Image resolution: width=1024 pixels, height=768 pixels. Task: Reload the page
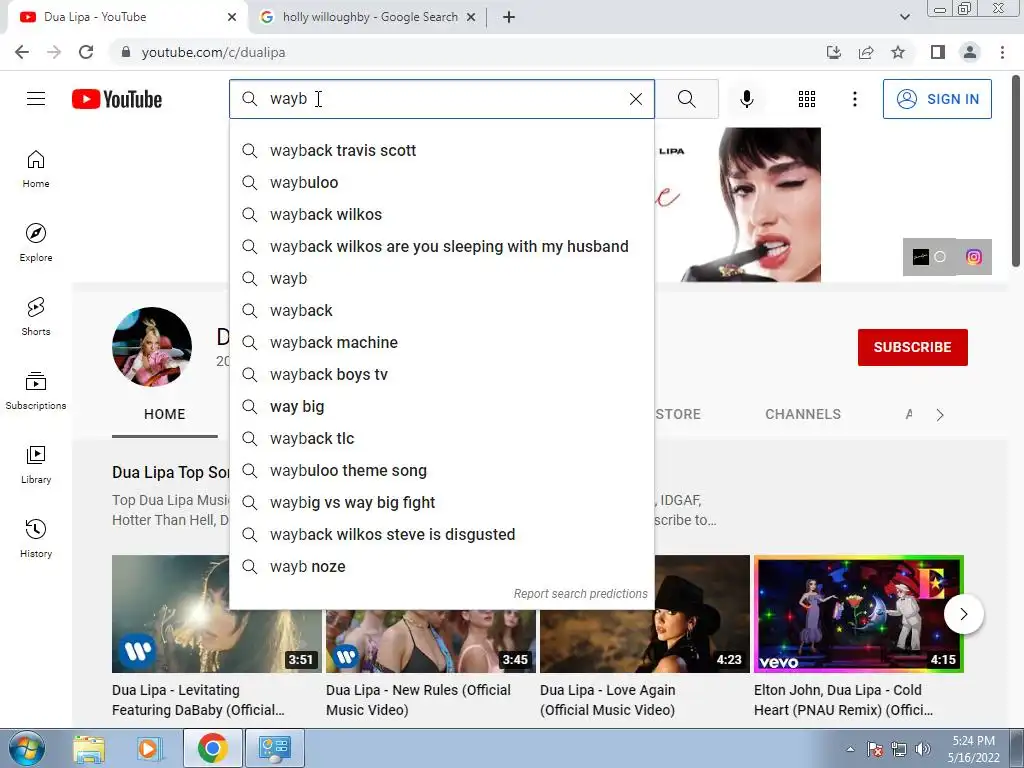pos(86,52)
